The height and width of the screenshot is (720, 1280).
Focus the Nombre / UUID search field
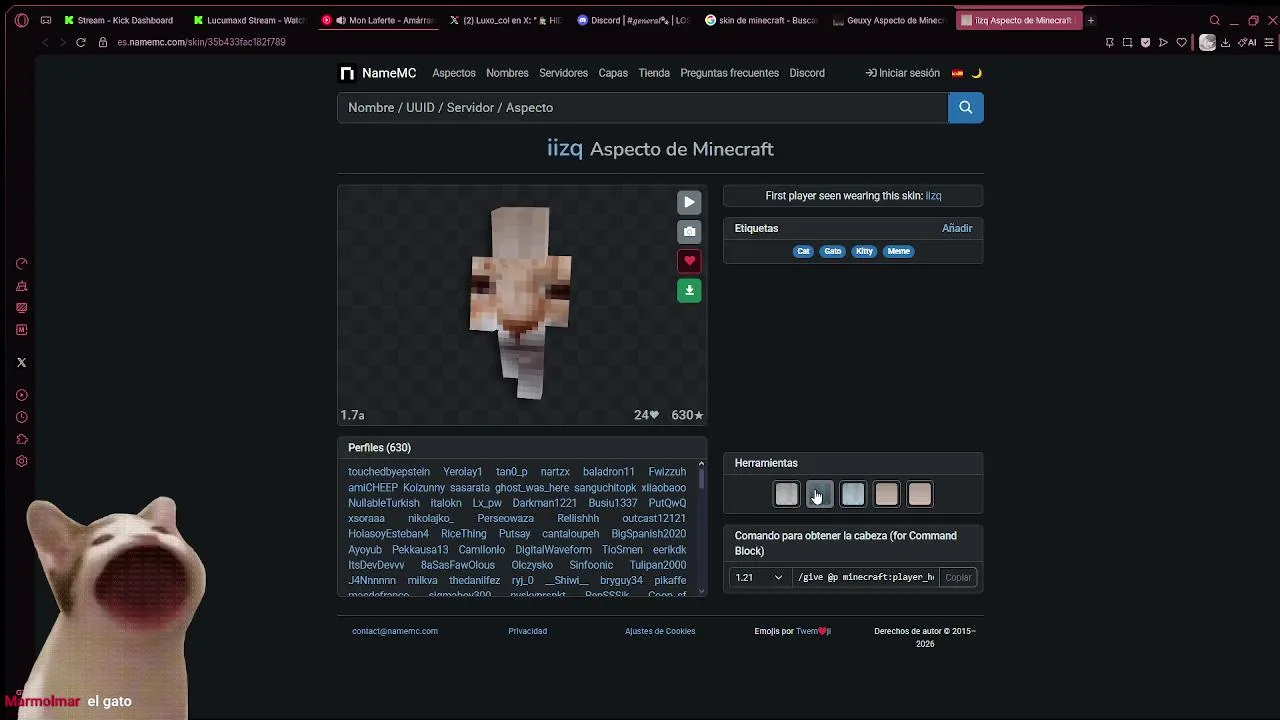click(x=642, y=107)
